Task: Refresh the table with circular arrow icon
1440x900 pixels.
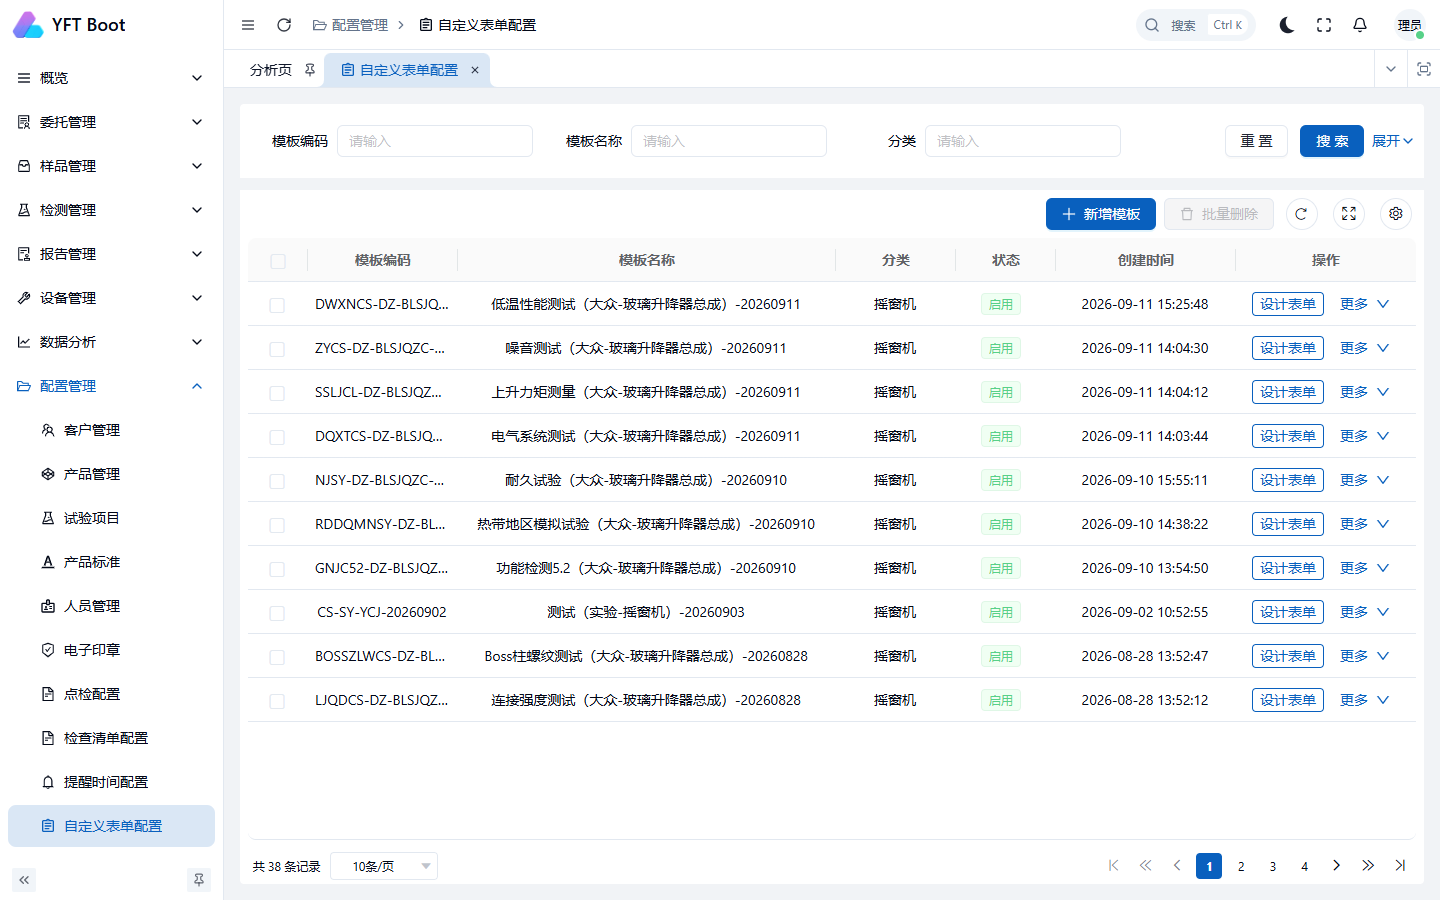Action: pos(1301,214)
